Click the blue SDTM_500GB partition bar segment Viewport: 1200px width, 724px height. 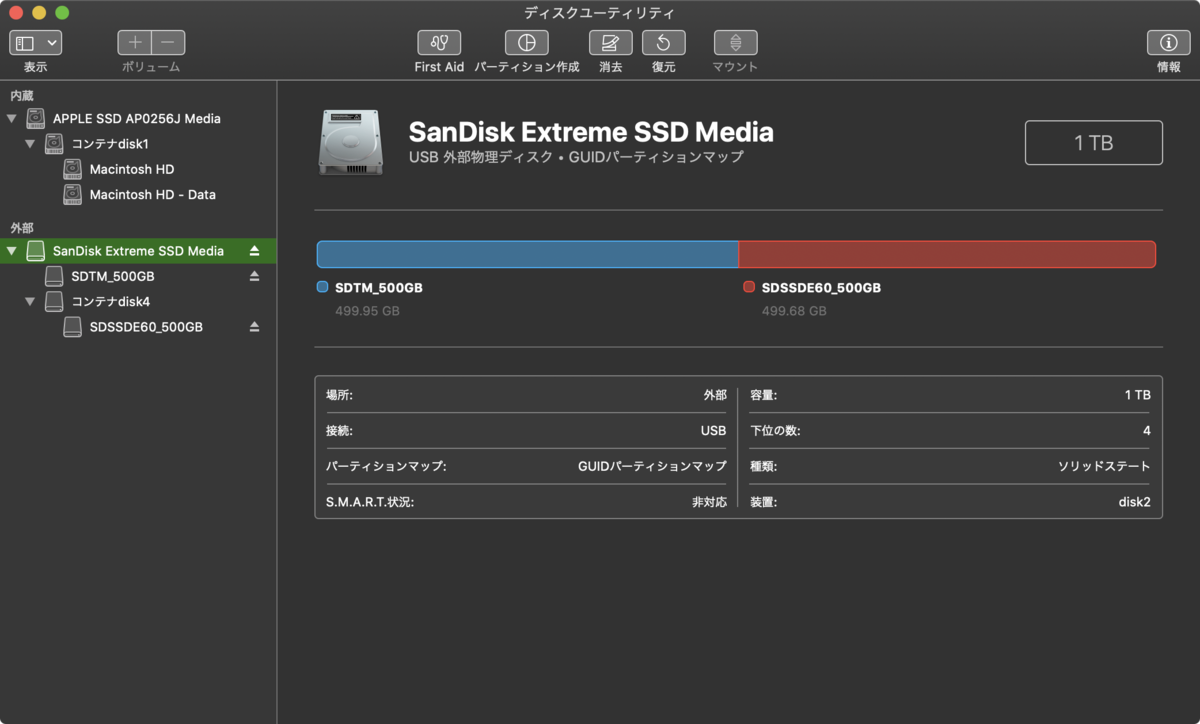527,254
